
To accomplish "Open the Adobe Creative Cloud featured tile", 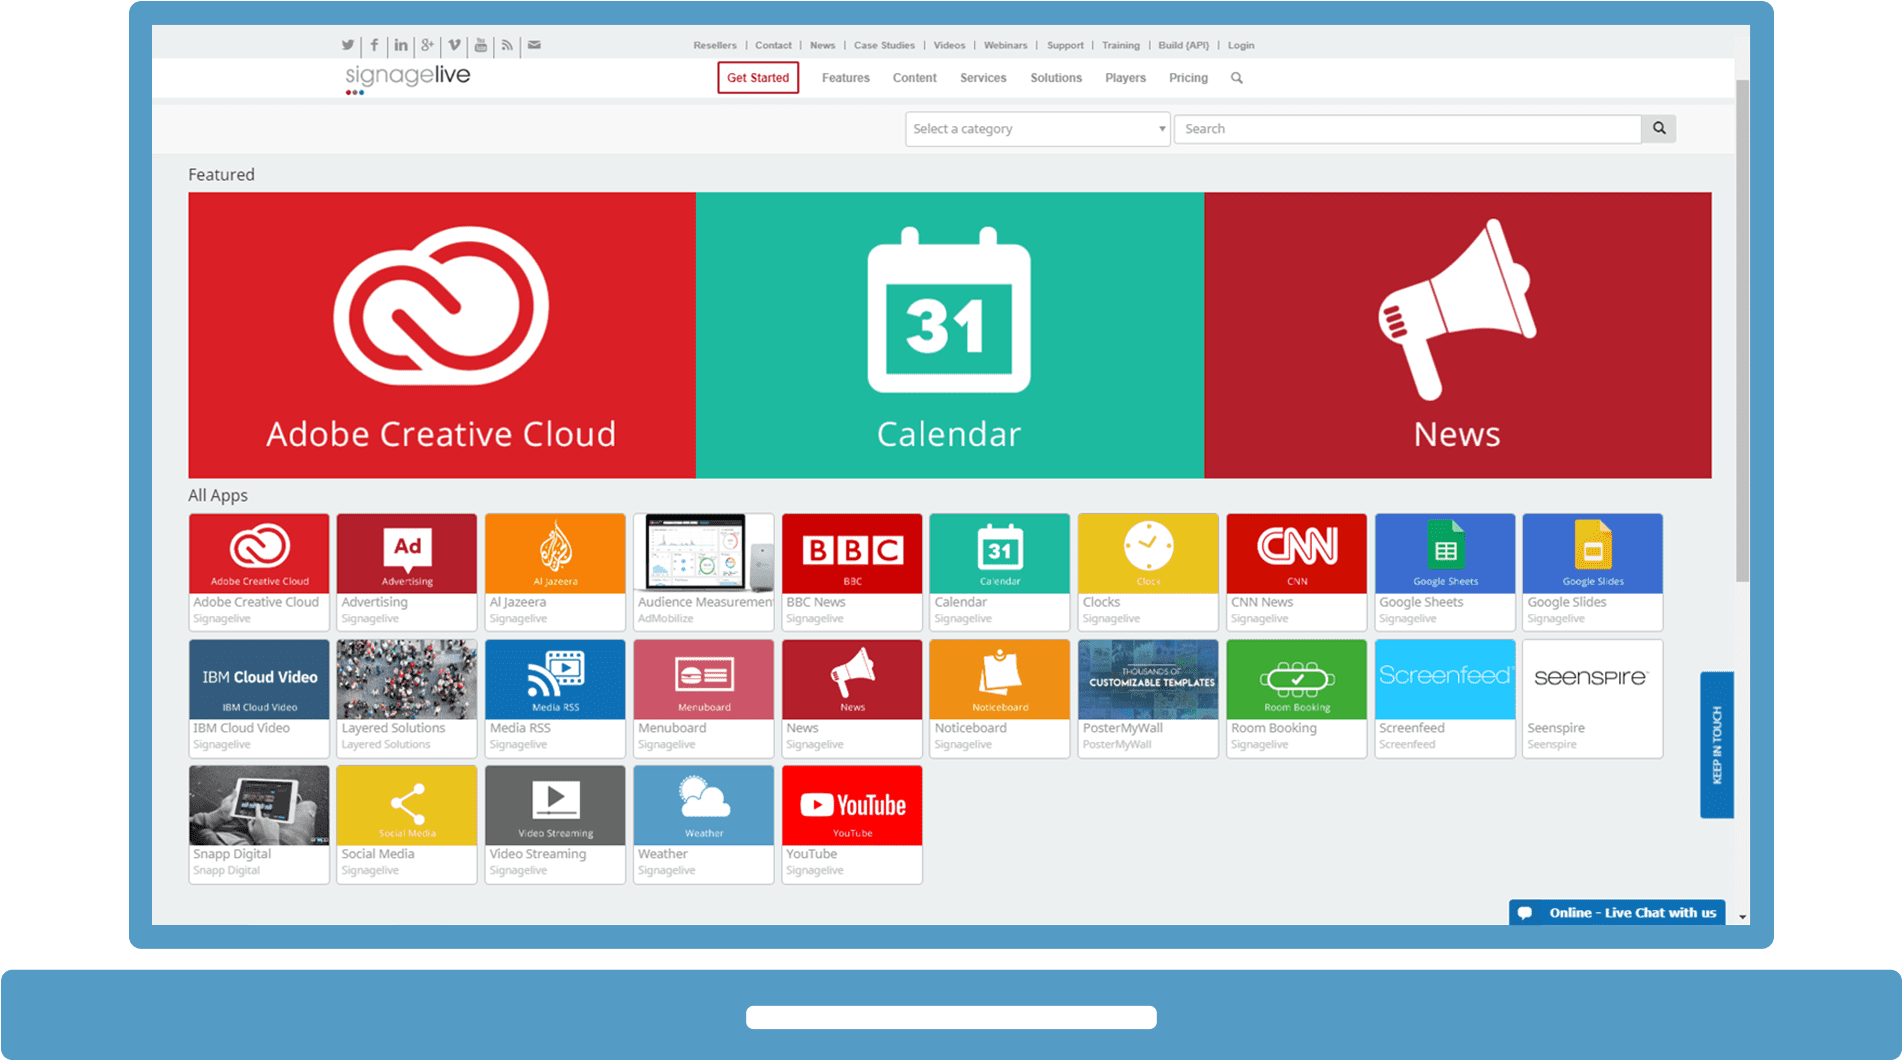I will (x=441, y=334).
